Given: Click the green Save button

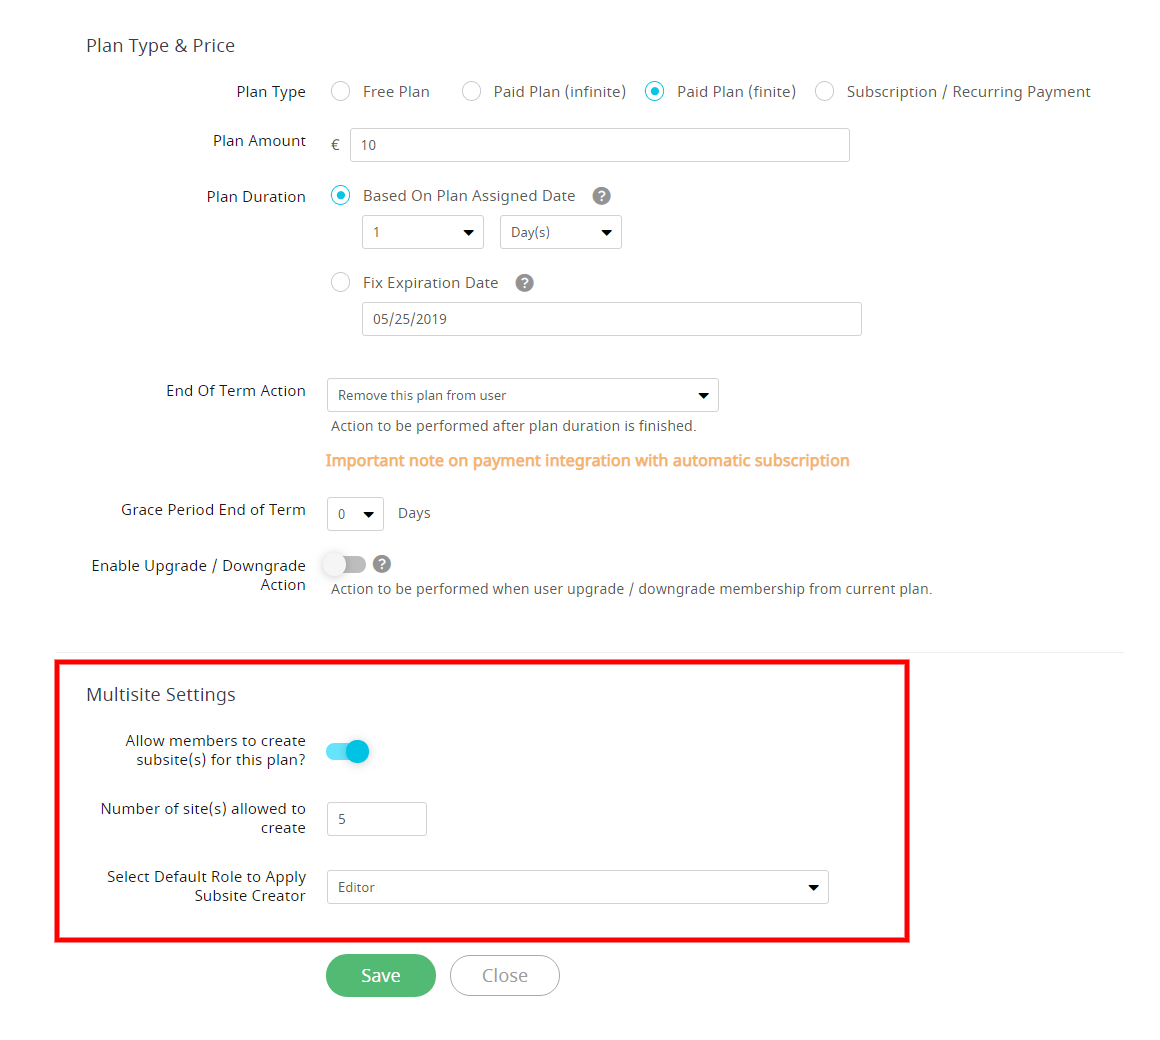Looking at the screenshot, I should tap(380, 976).
